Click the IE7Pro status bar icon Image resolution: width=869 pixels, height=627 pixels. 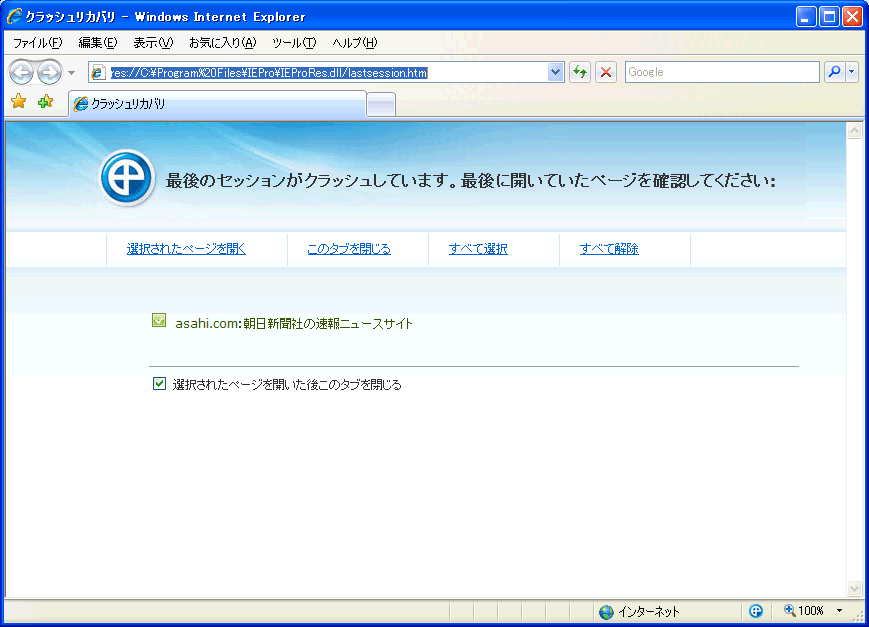[x=756, y=611]
